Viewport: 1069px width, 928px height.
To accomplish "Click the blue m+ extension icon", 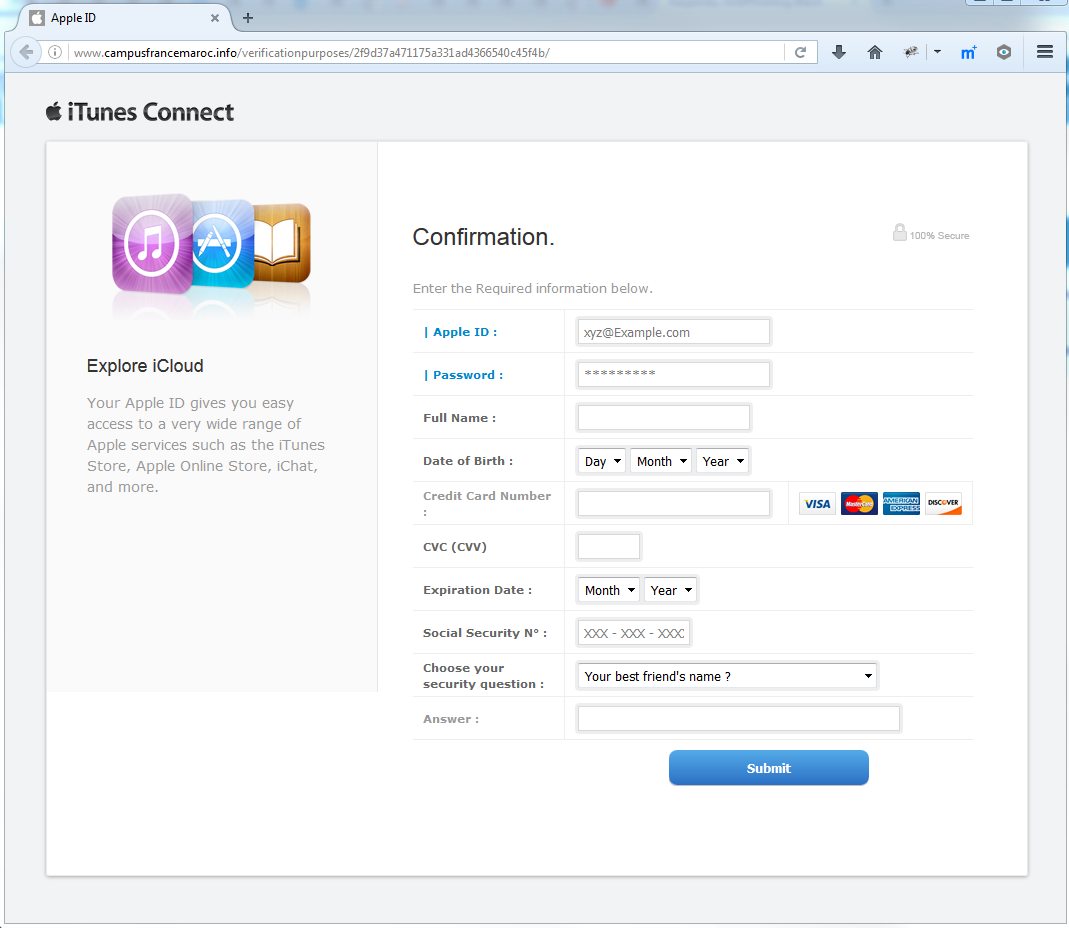I will (968, 53).
